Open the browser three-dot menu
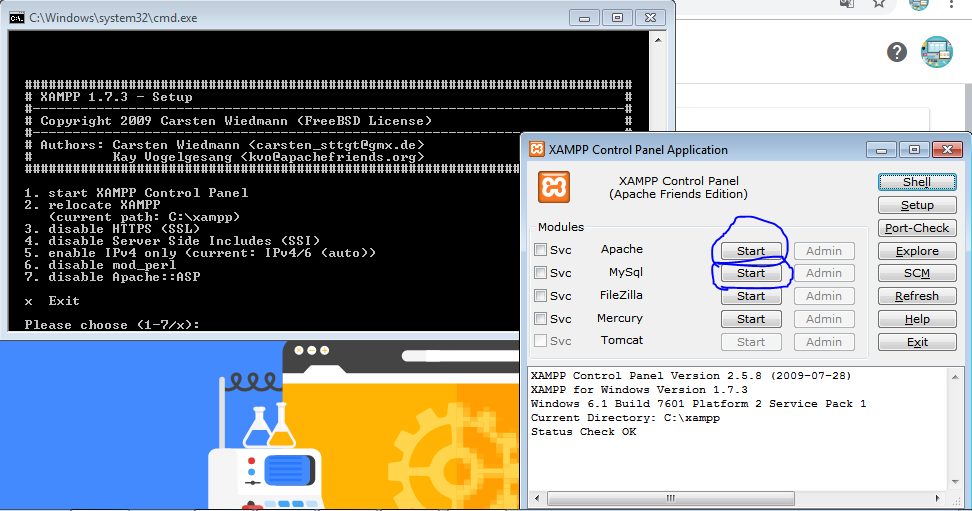Viewport: 972px width, 511px height. click(951, 4)
